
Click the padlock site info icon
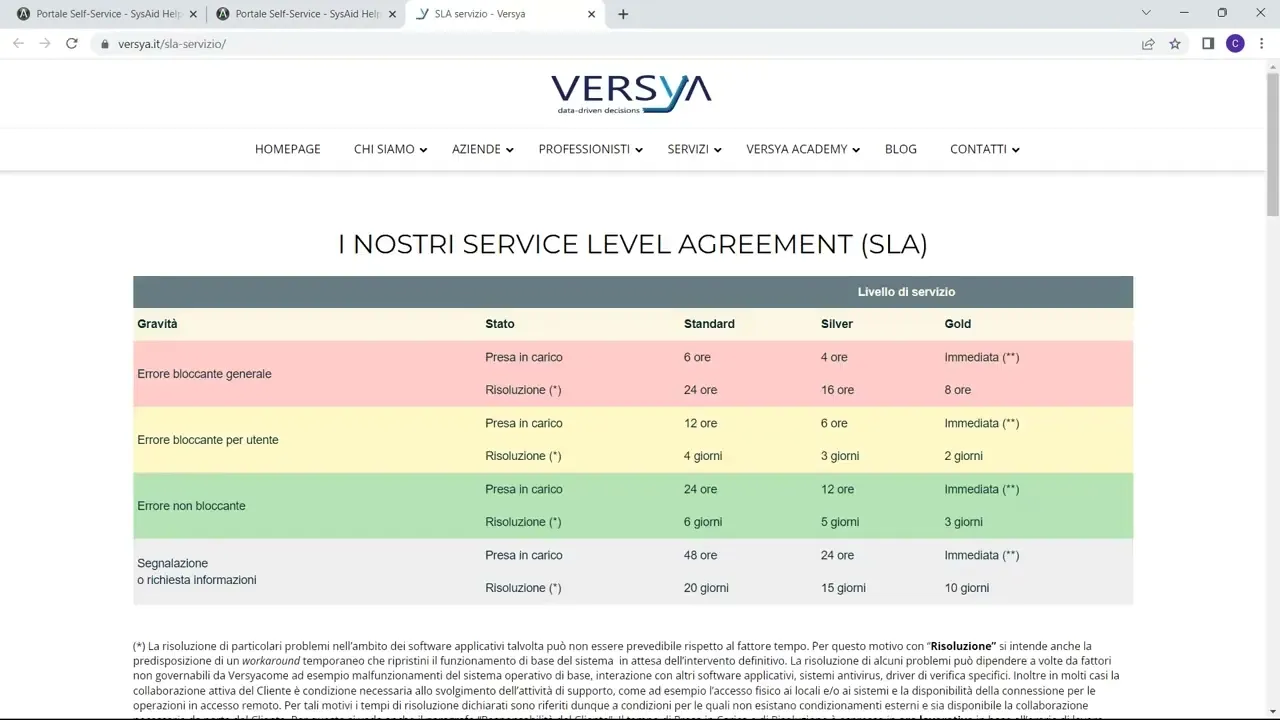pyautogui.click(x=105, y=44)
